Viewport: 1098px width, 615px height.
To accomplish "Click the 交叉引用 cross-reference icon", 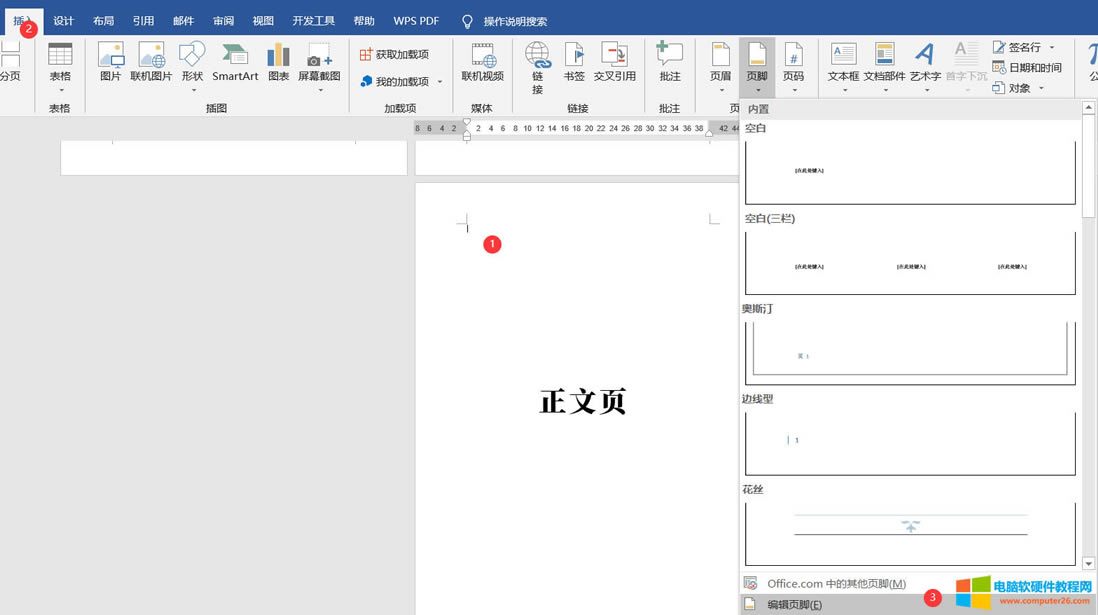I will coord(614,62).
